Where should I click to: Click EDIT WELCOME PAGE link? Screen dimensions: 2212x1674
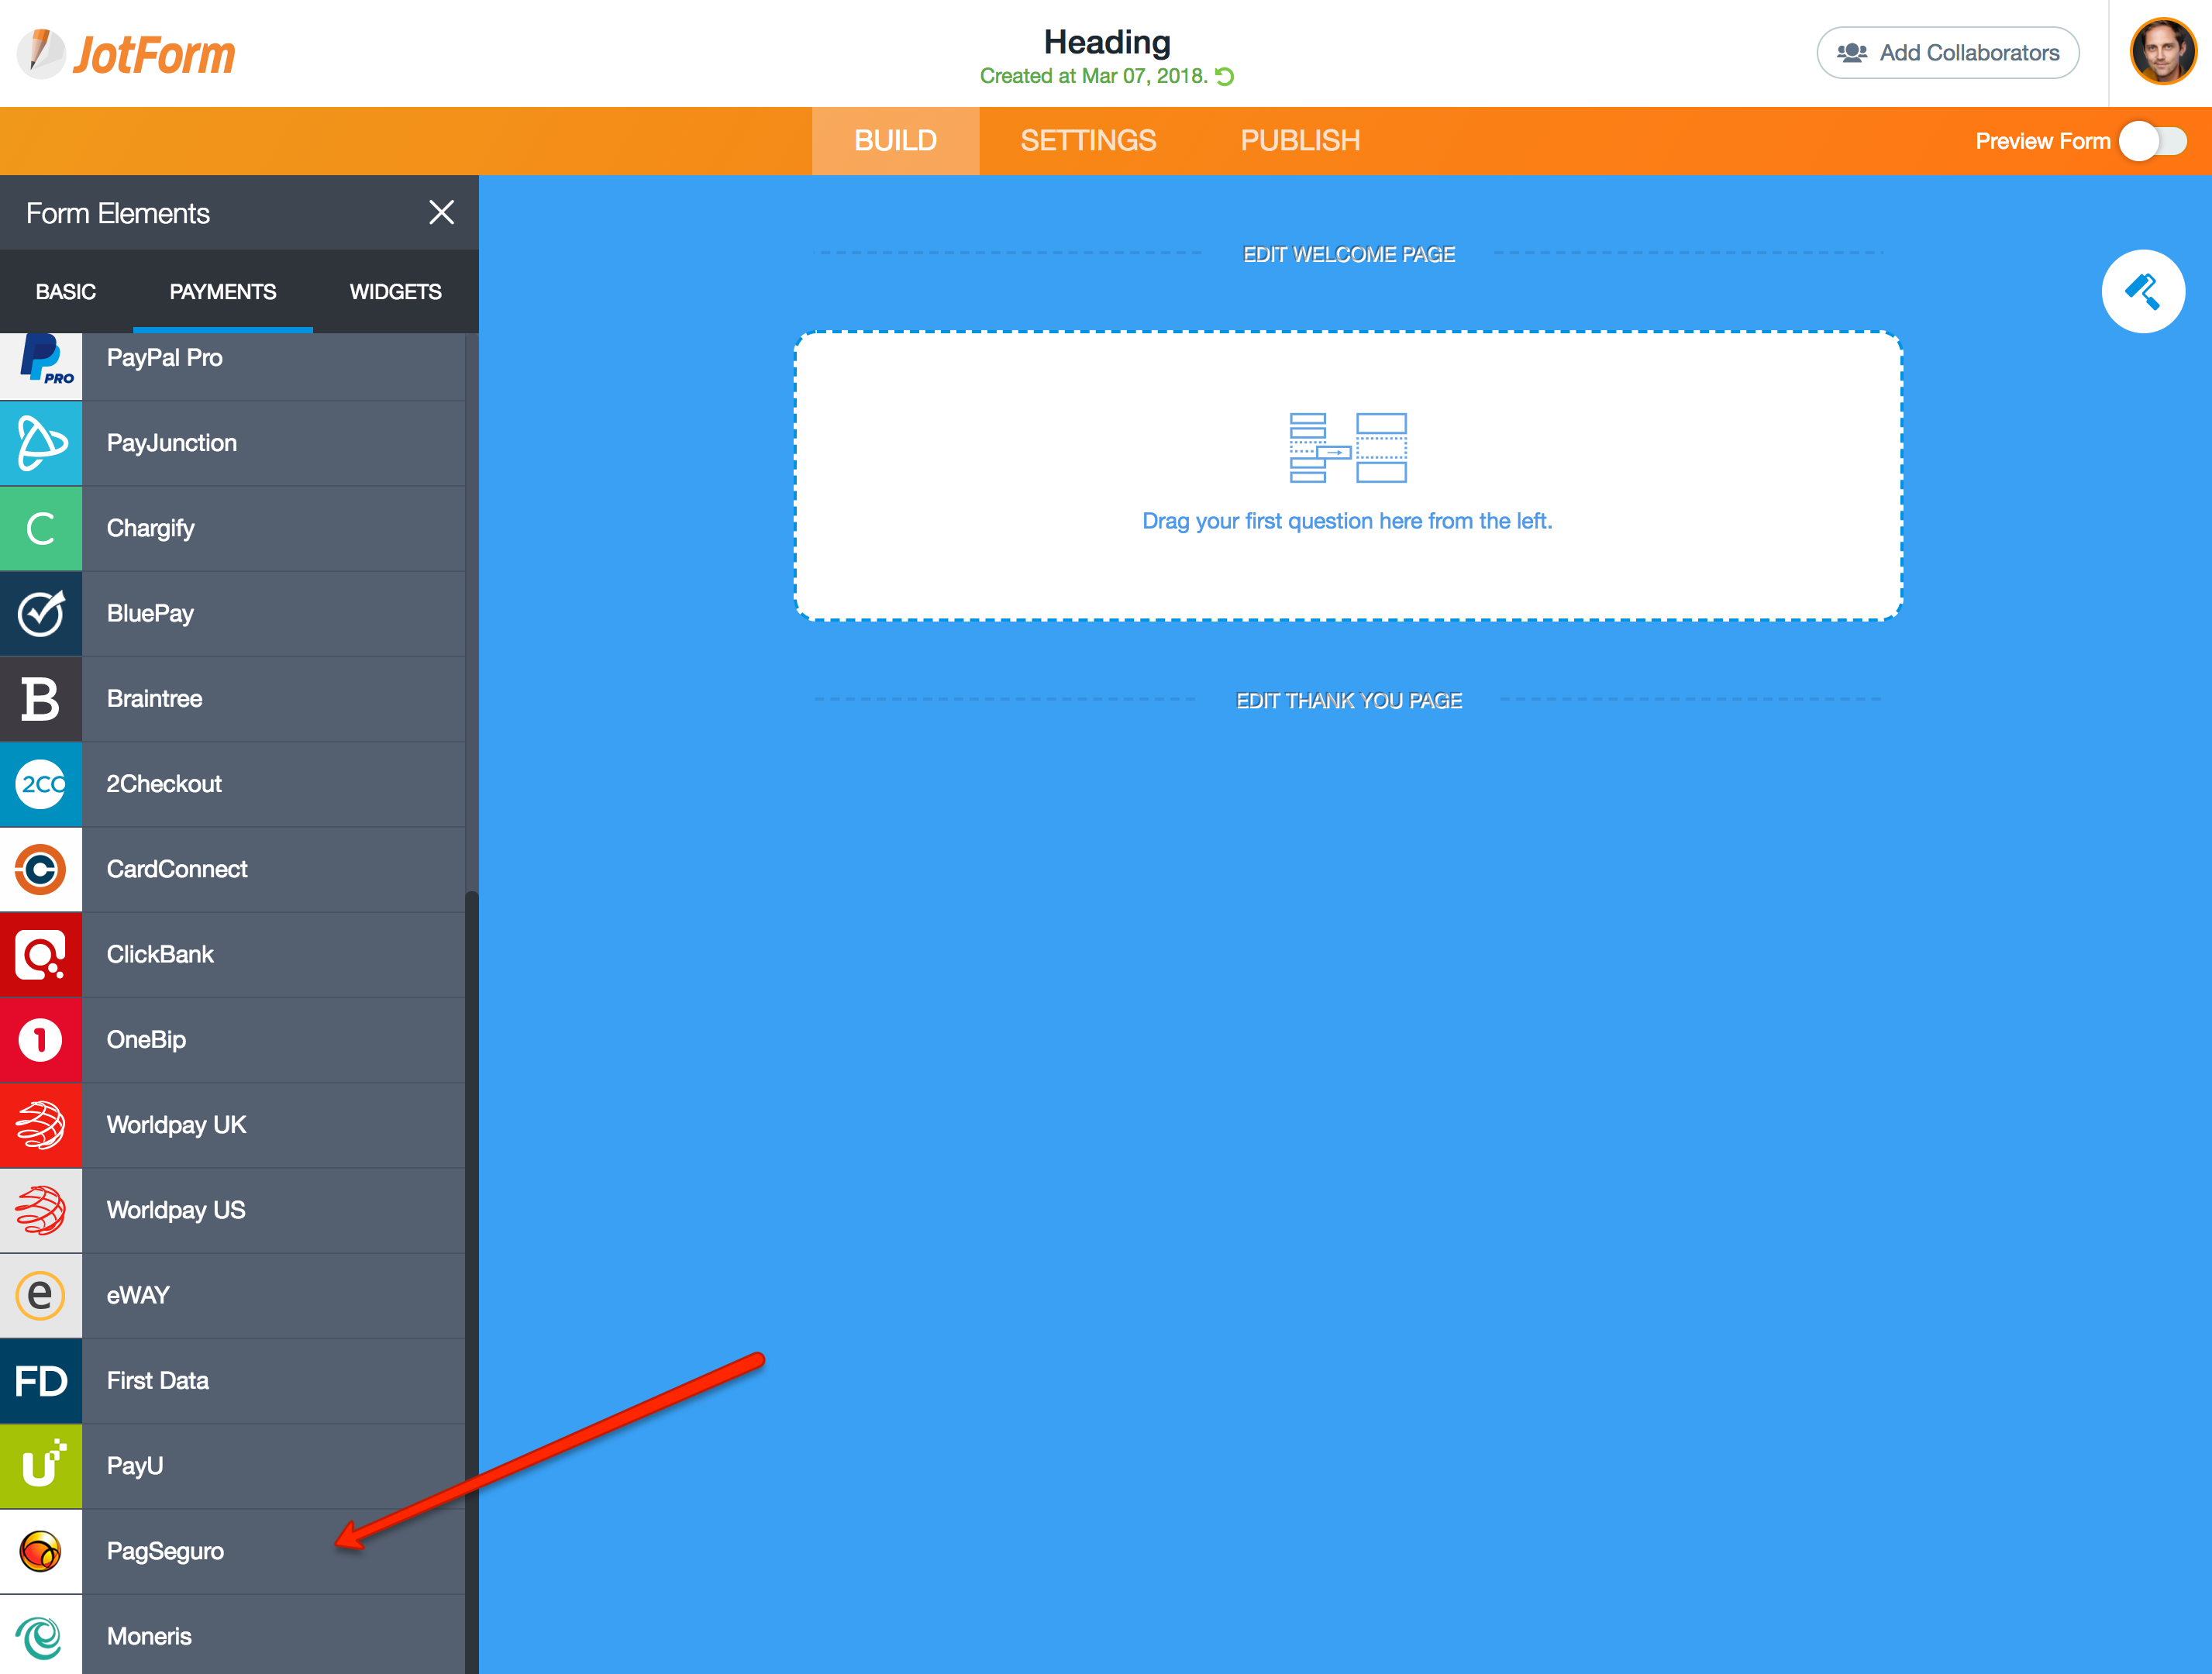point(1348,254)
